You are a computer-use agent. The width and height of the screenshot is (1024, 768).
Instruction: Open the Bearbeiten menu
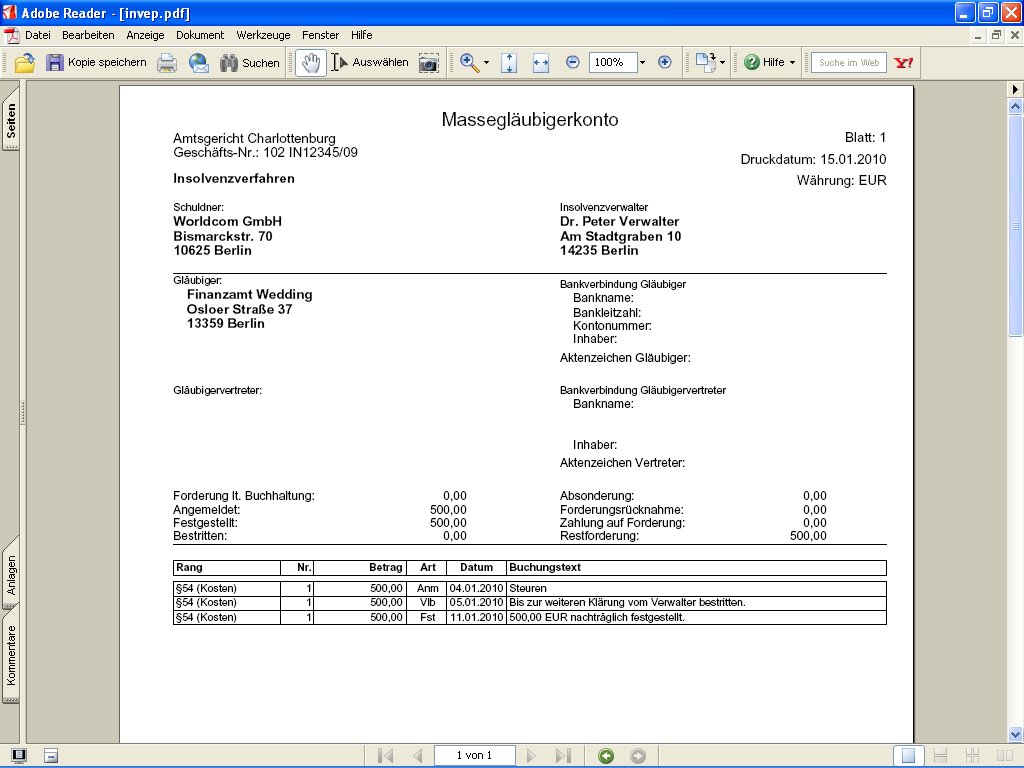tap(88, 35)
